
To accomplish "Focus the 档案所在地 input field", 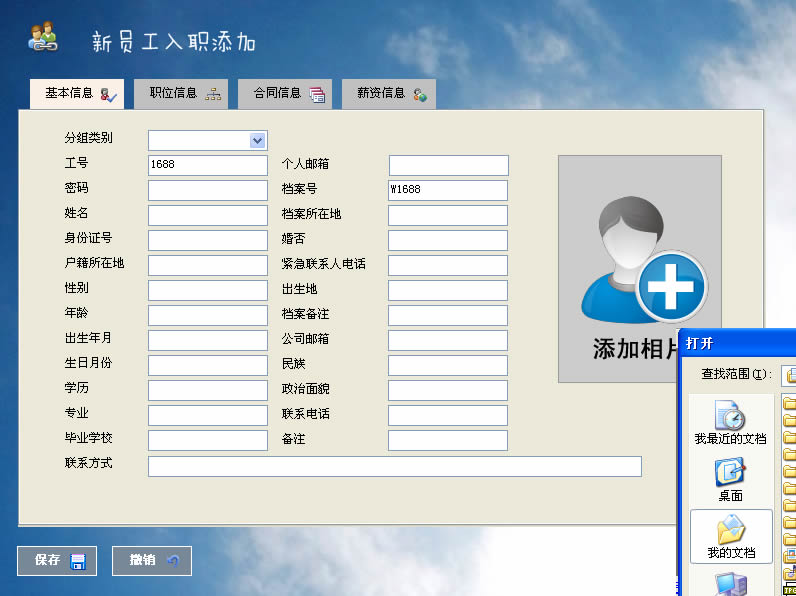I will 448,215.
